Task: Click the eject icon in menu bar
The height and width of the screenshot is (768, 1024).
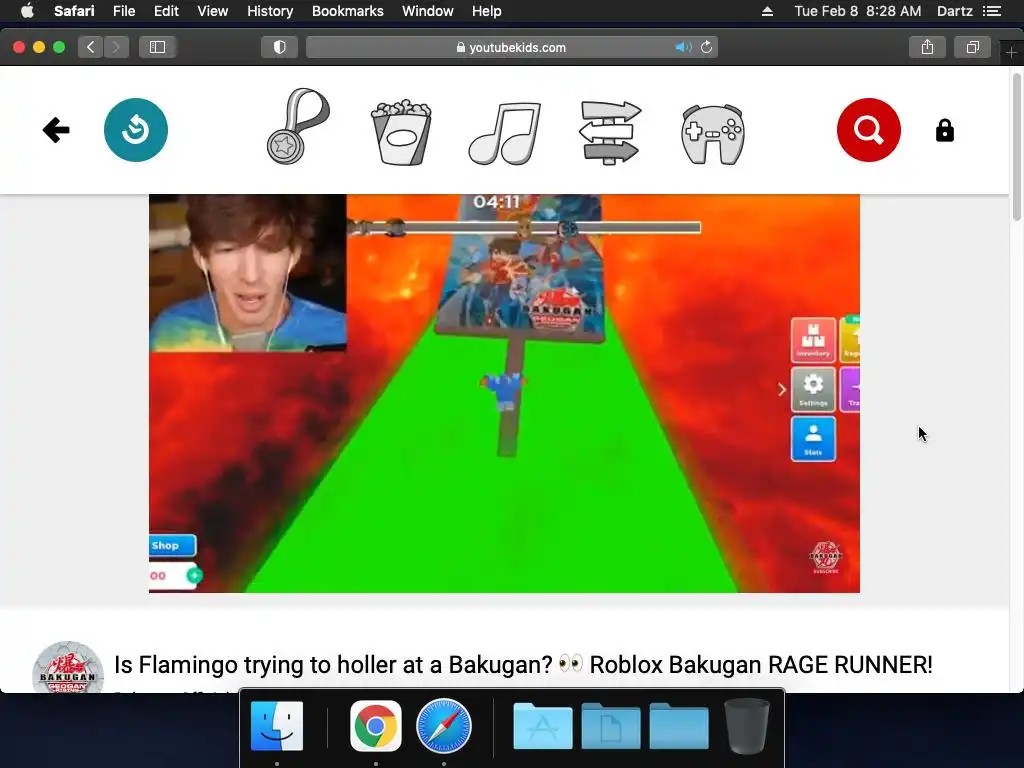Action: [767, 11]
